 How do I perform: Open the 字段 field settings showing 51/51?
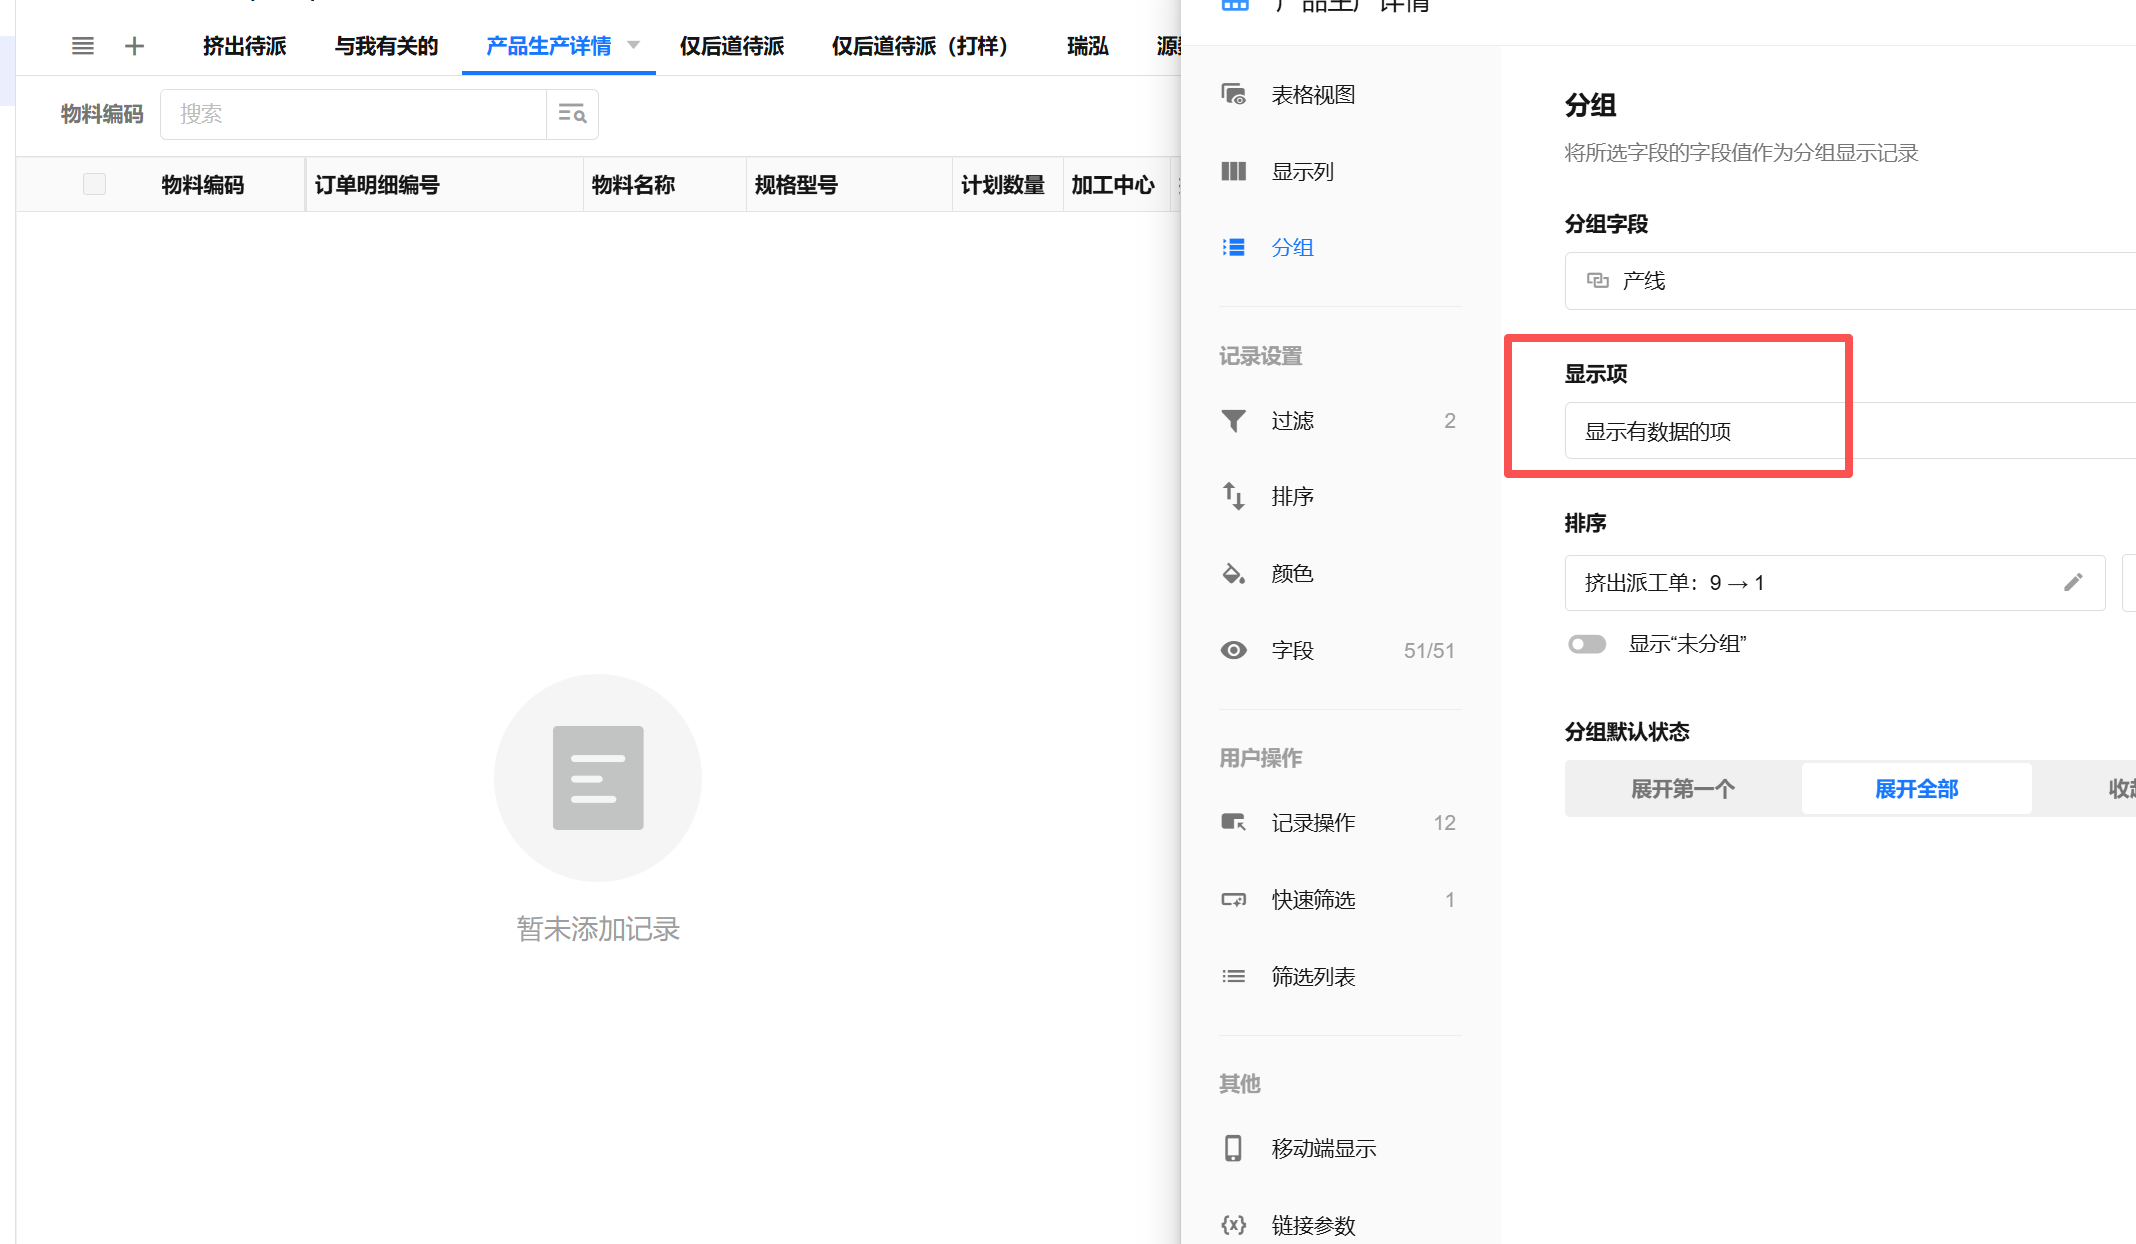[1292, 650]
